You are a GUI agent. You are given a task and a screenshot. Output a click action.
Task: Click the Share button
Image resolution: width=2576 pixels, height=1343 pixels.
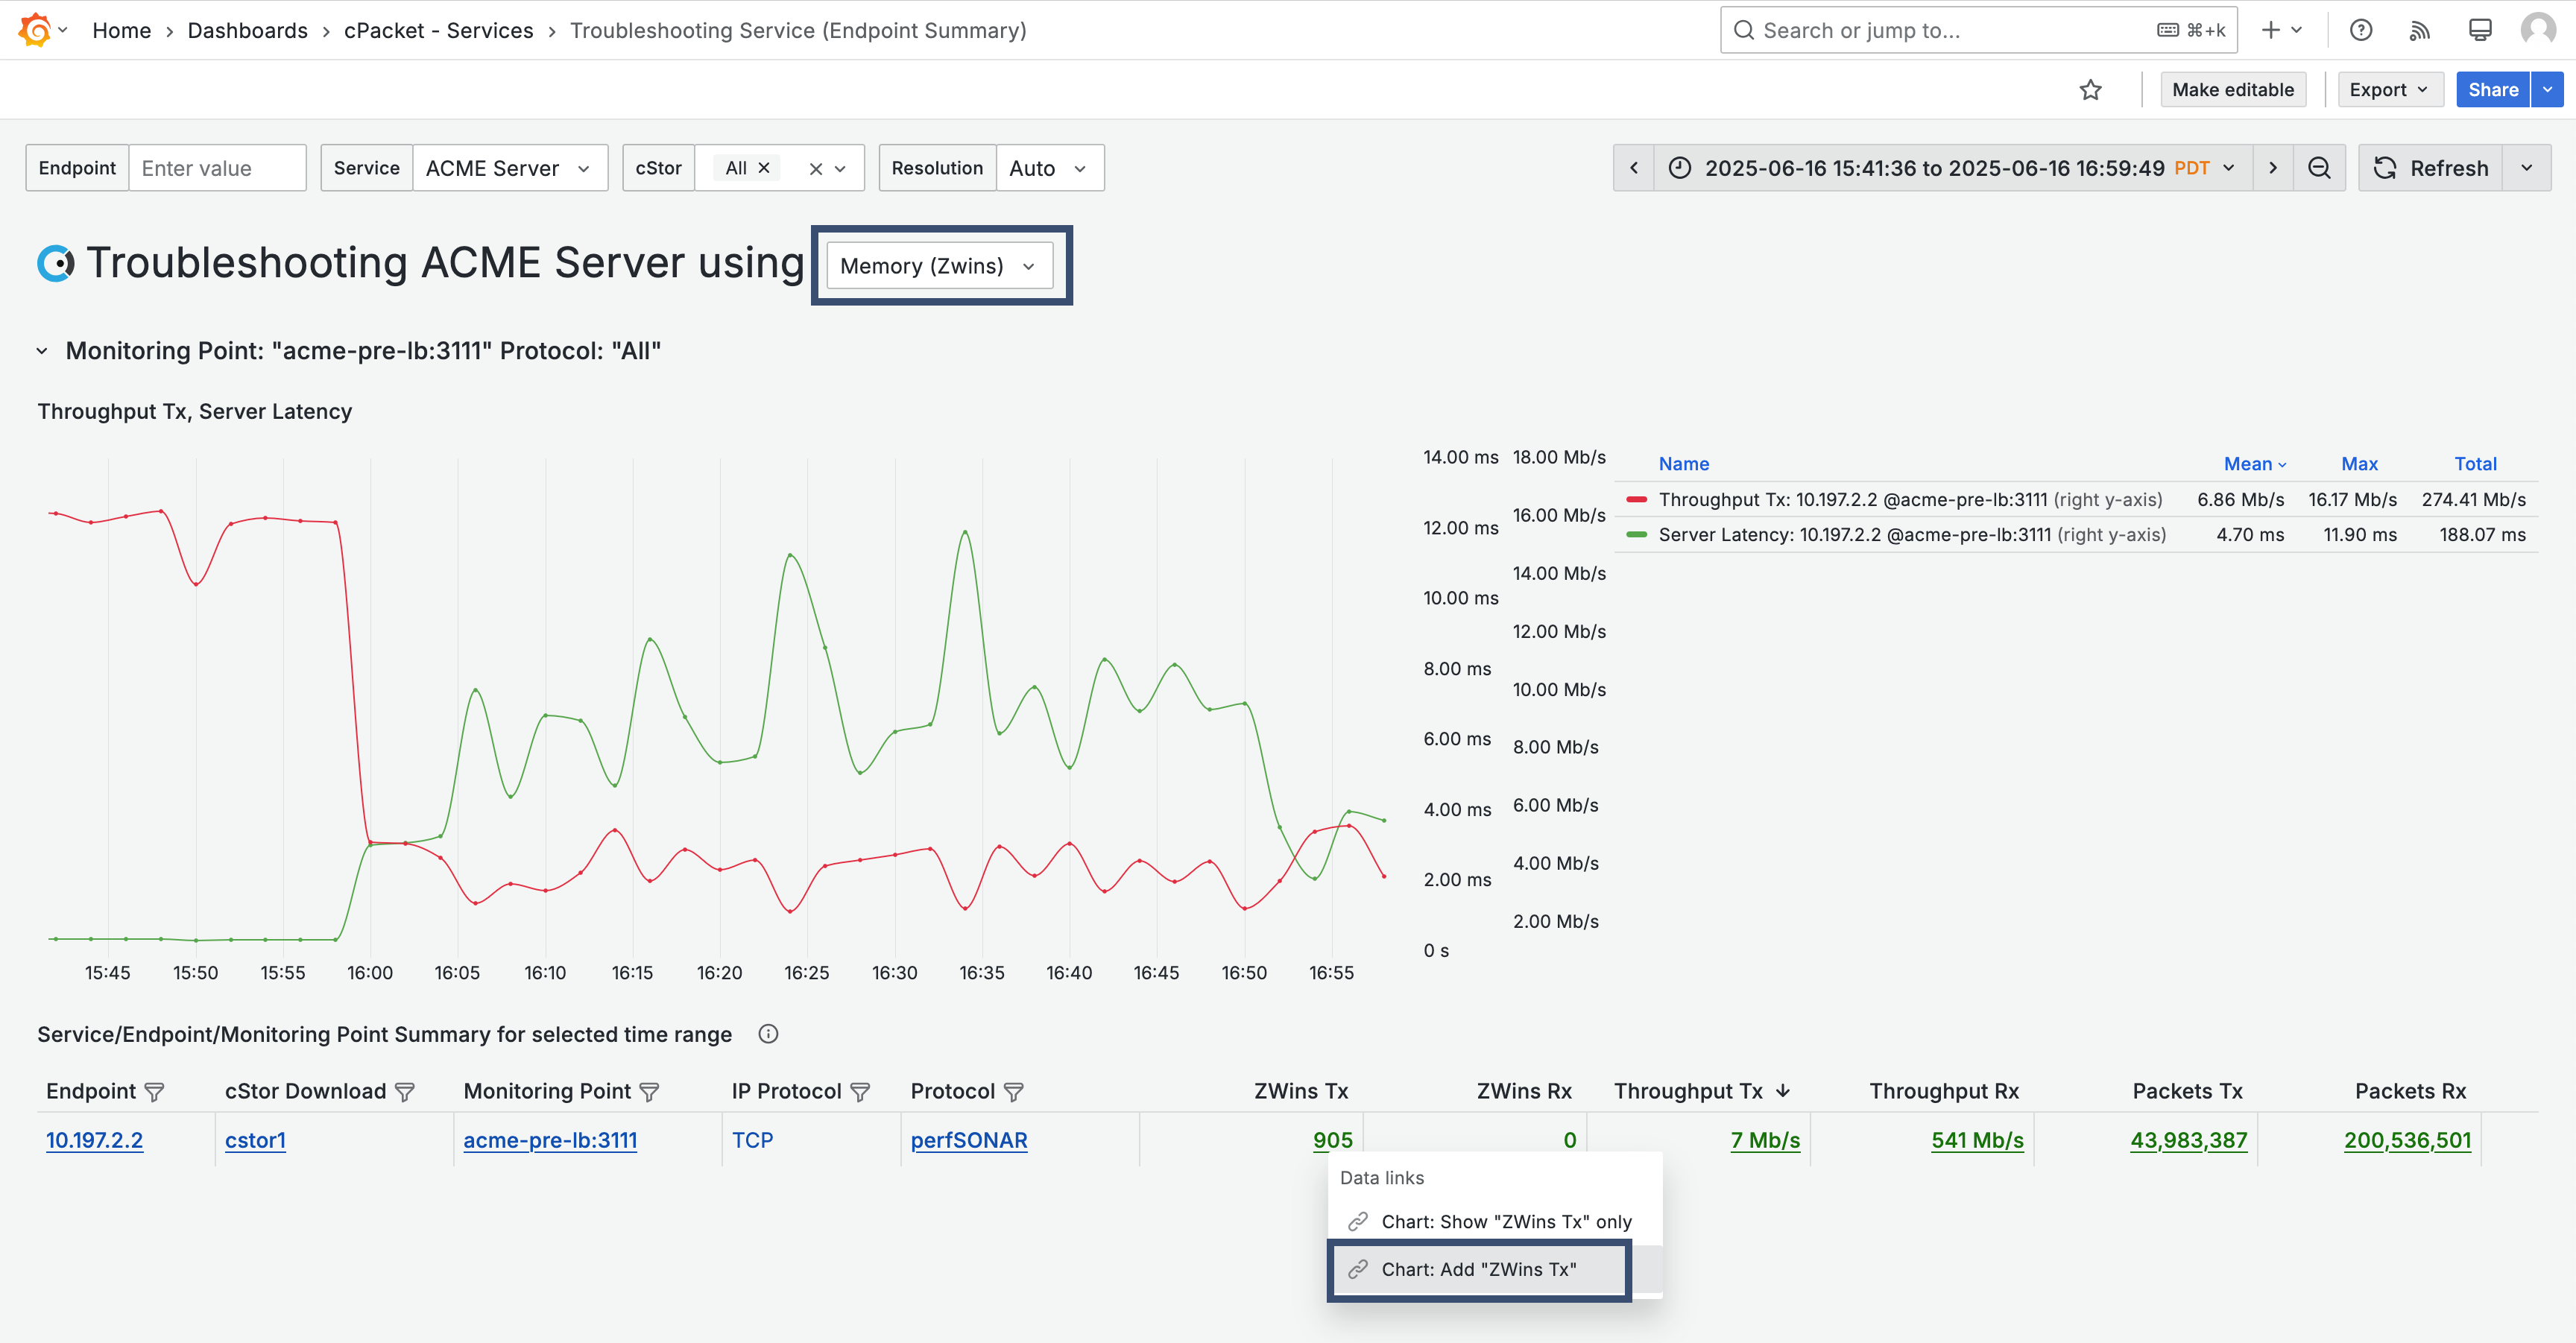(x=2493, y=90)
